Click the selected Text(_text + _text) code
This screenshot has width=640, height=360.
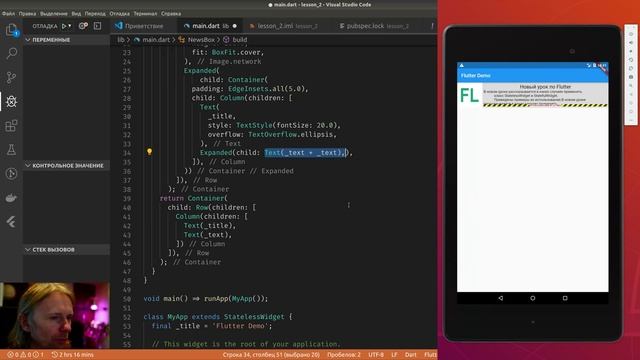point(305,153)
